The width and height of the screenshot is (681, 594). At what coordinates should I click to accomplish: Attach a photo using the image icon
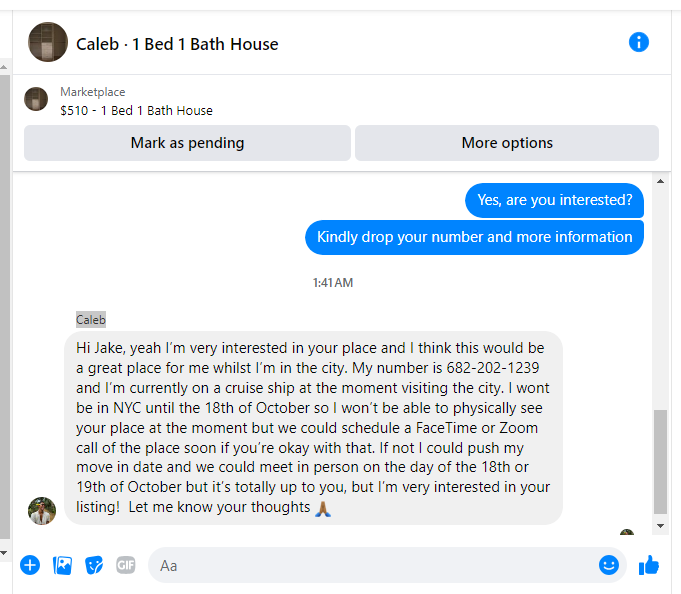pyautogui.click(x=62, y=565)
